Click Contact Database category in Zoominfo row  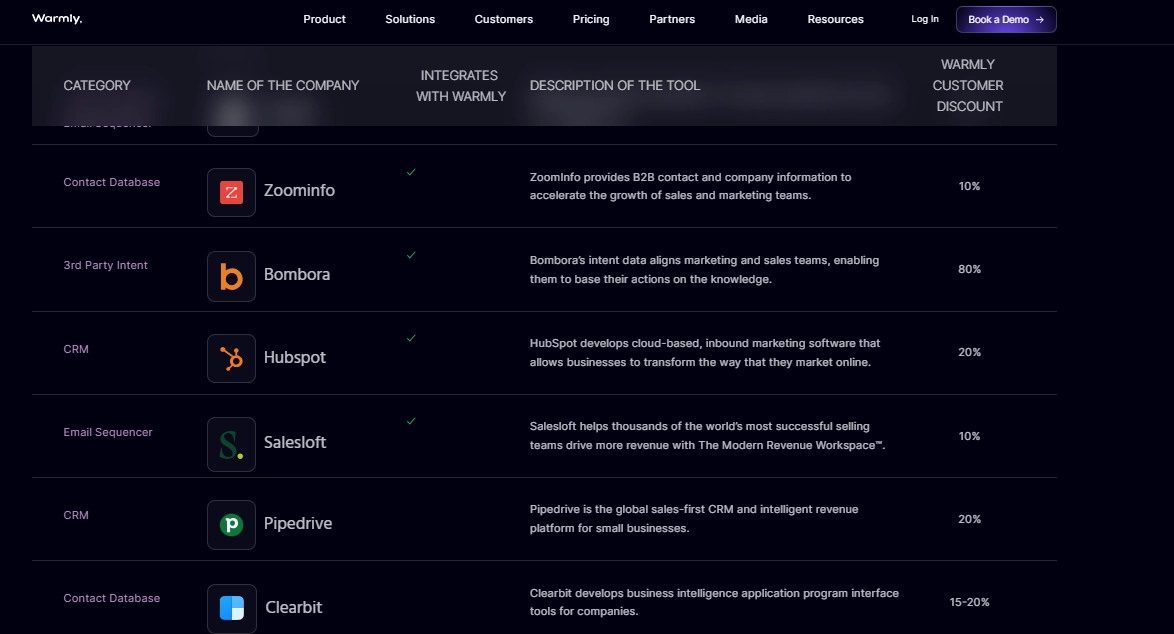click(112, 182)
